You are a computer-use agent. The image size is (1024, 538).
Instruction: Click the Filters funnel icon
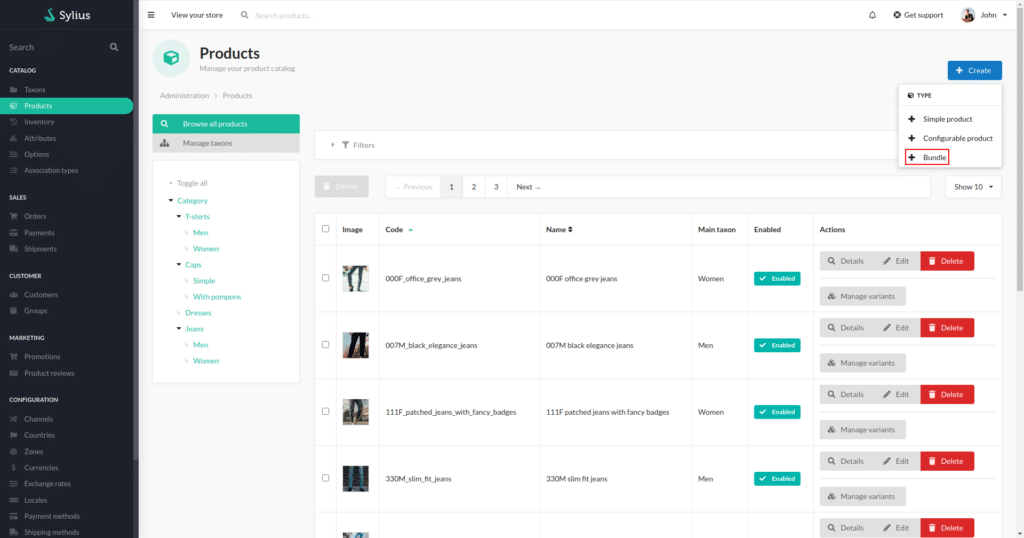345,145
